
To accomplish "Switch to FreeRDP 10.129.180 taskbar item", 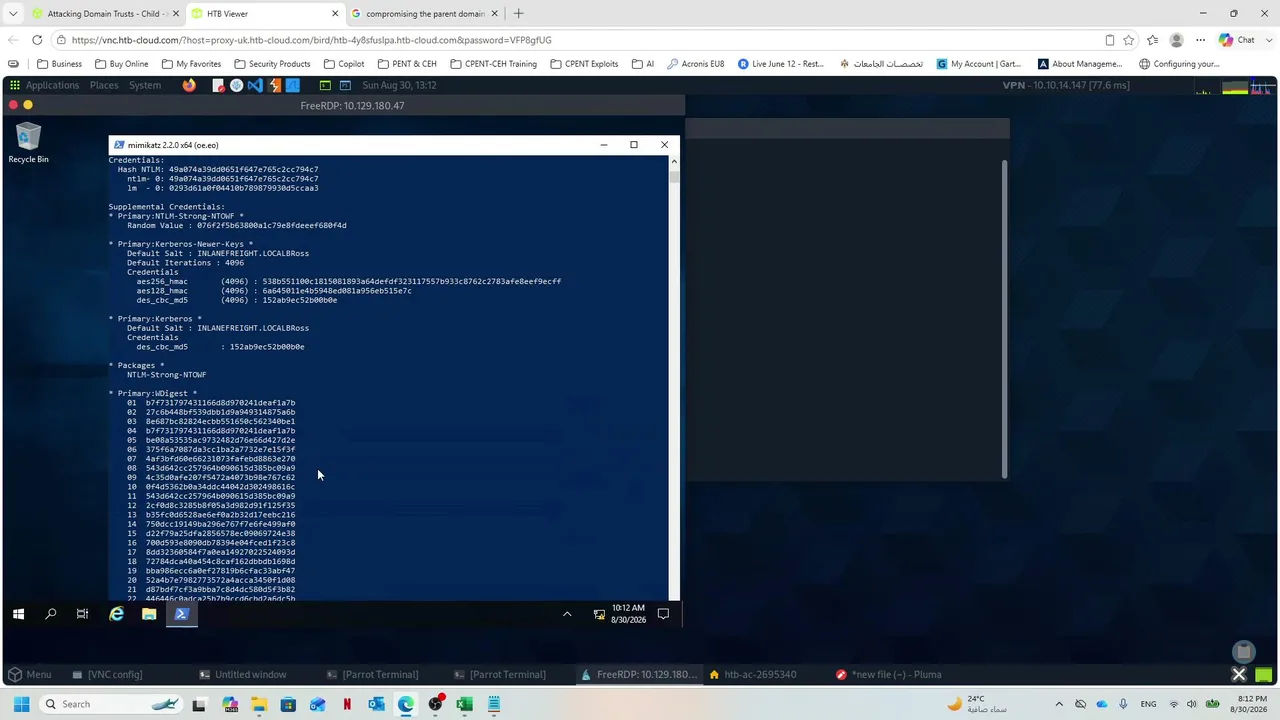I will point(640,674).
